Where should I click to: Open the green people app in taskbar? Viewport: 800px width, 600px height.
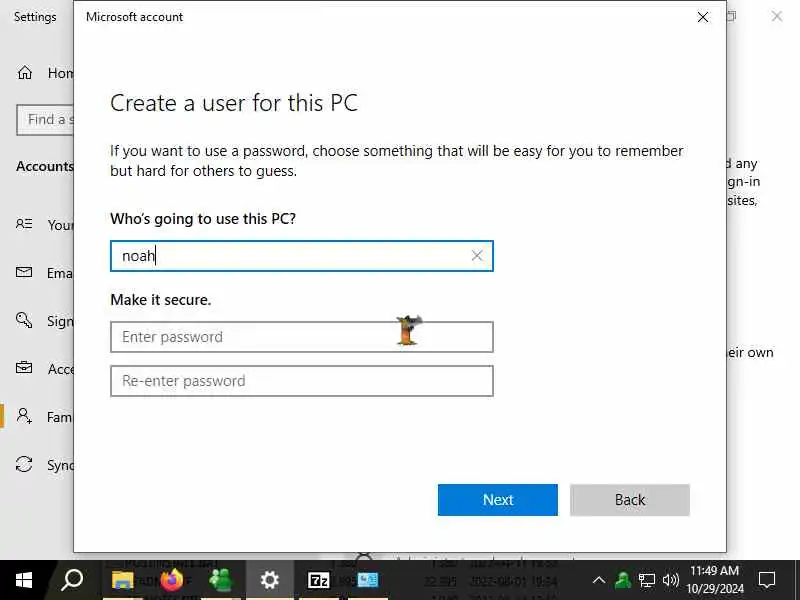220,580
